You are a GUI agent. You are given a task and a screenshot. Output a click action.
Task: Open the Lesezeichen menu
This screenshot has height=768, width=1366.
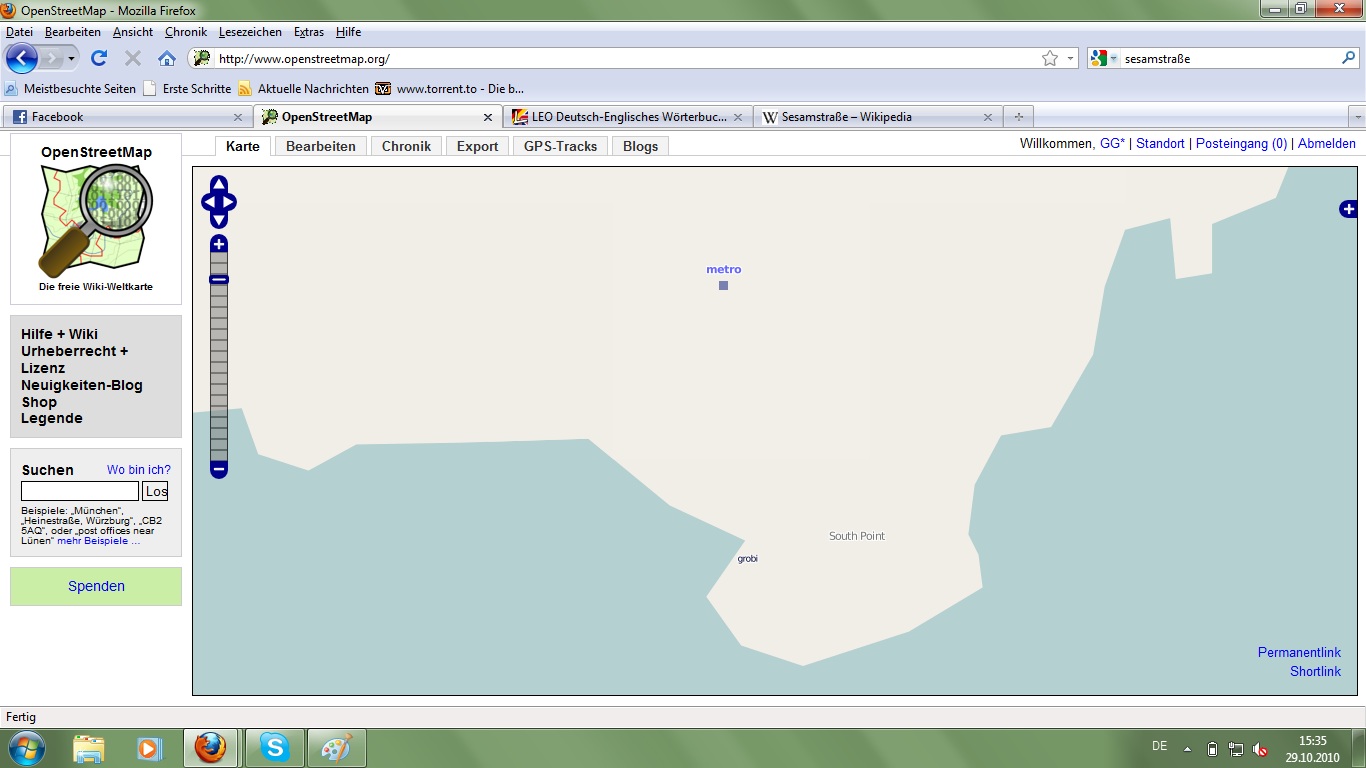coord(251,32)
